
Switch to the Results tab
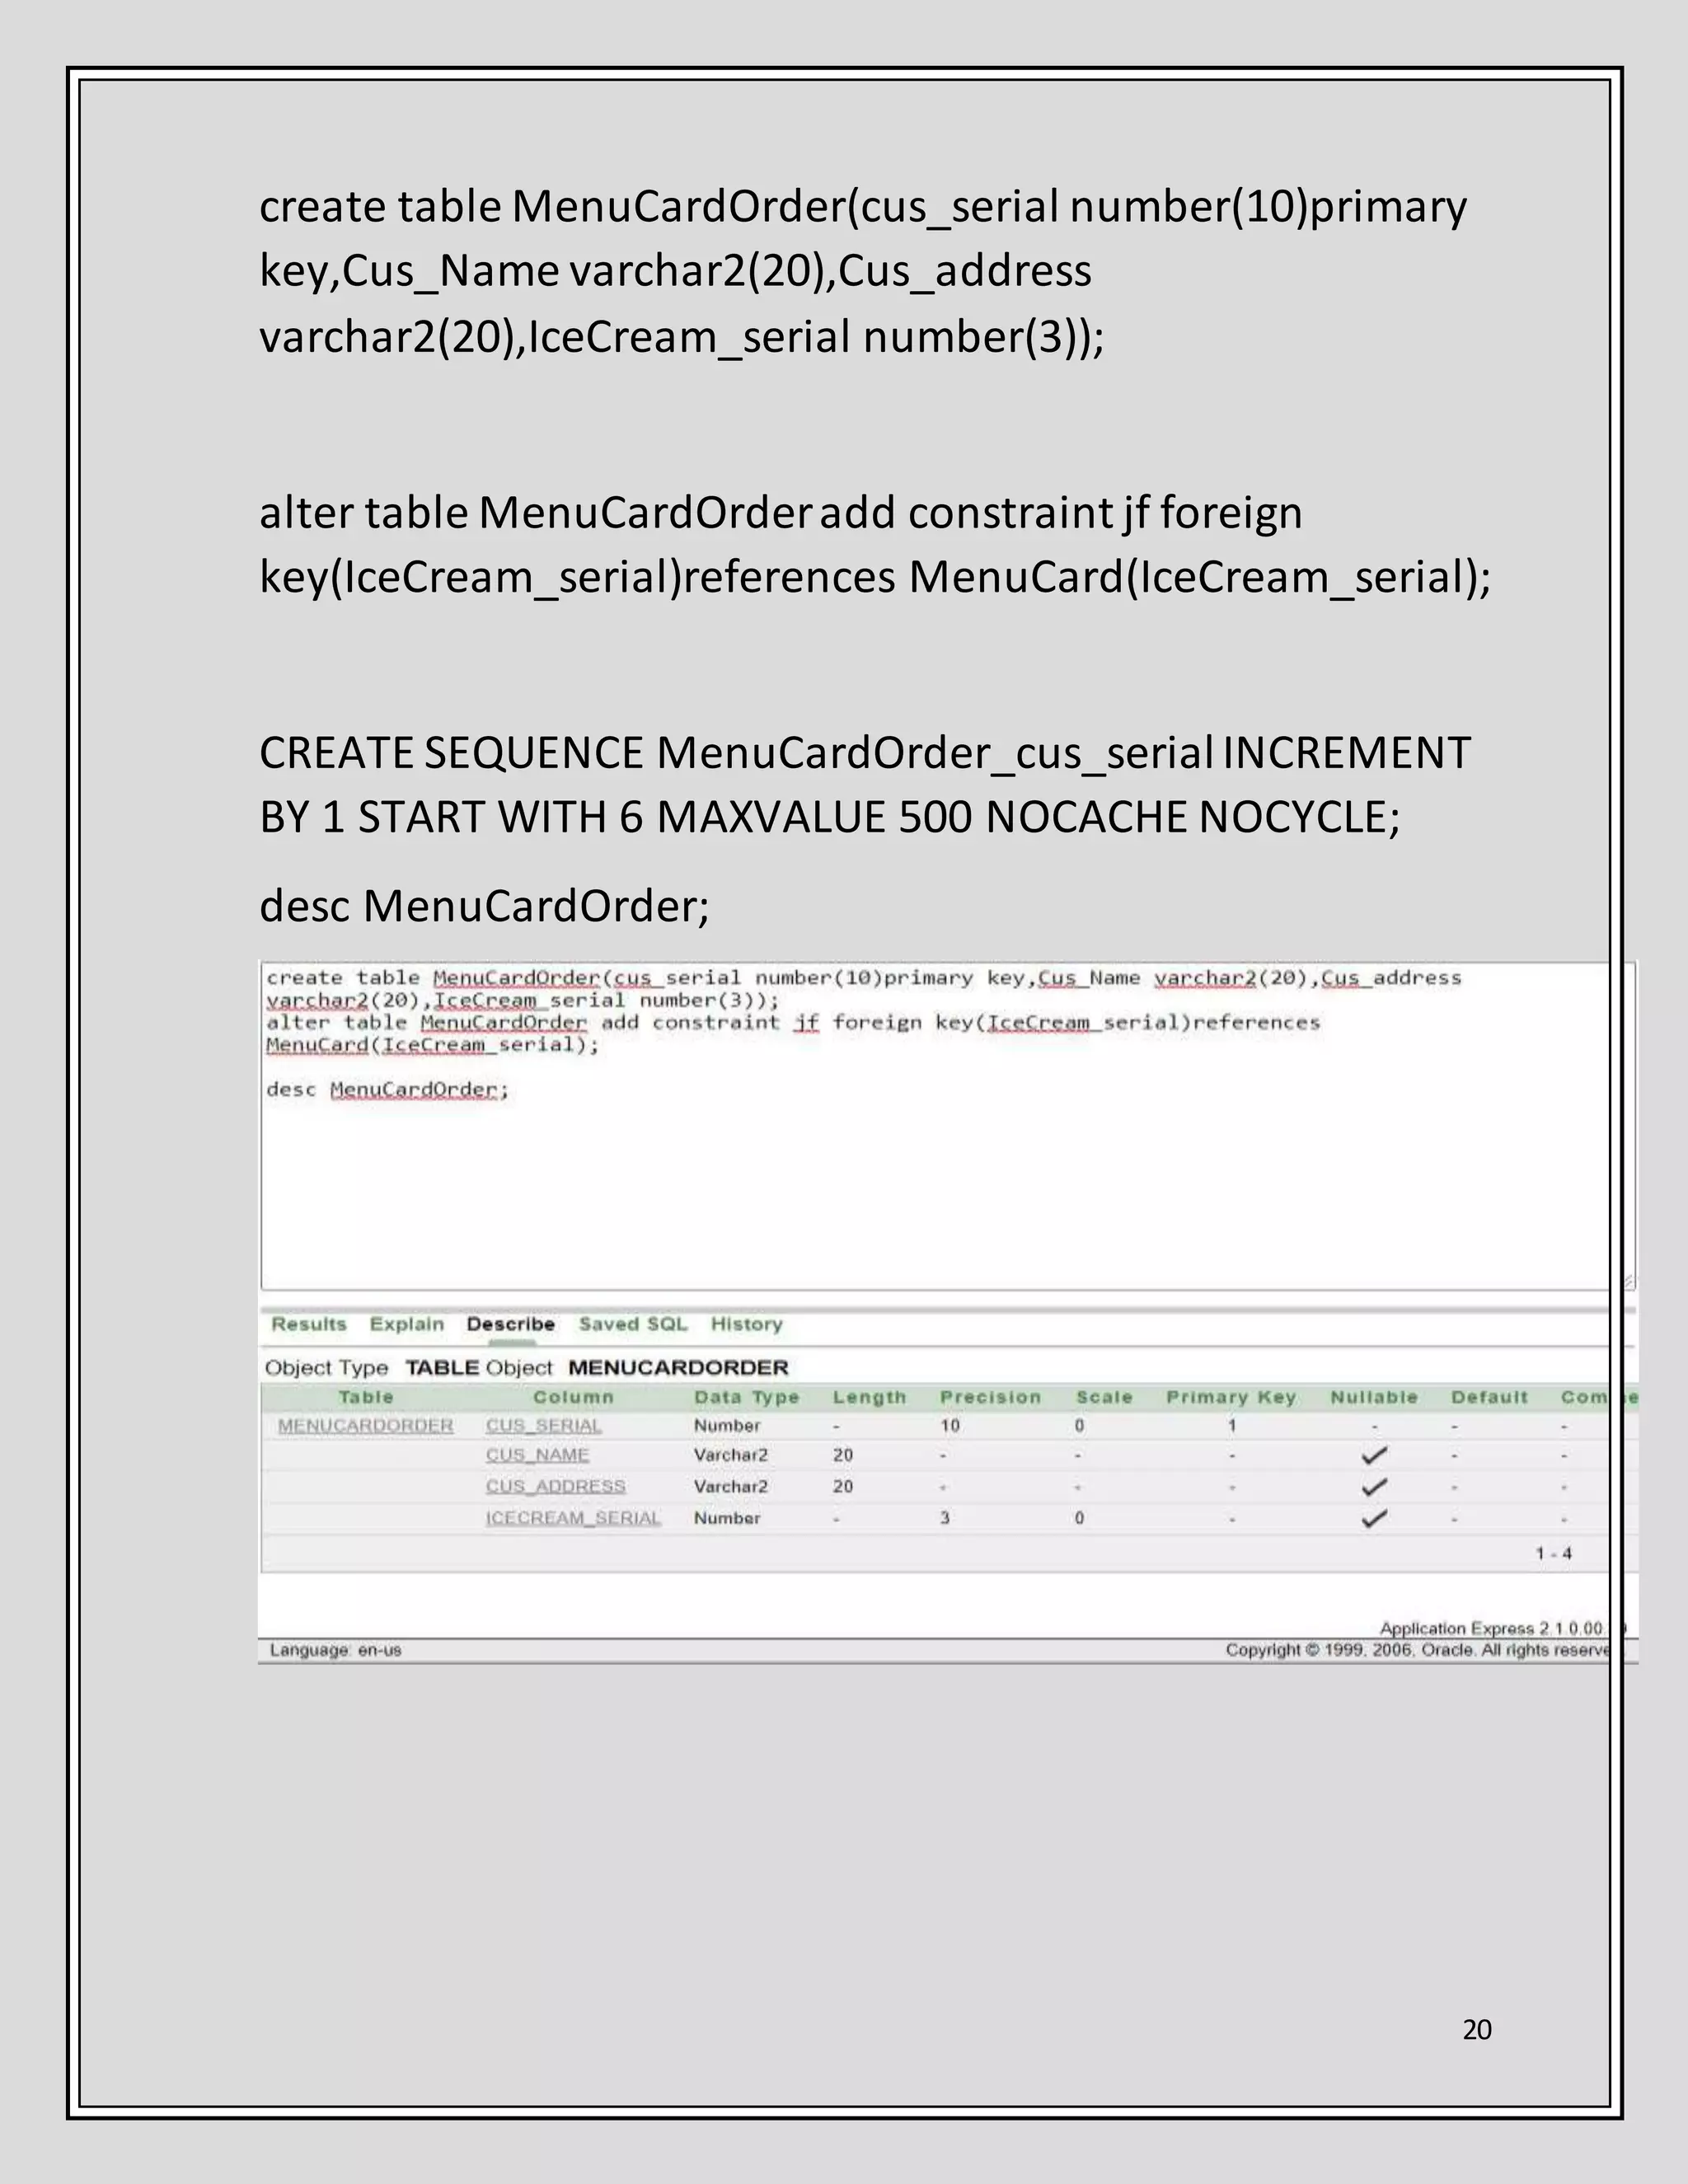(x=309, y=1324)
